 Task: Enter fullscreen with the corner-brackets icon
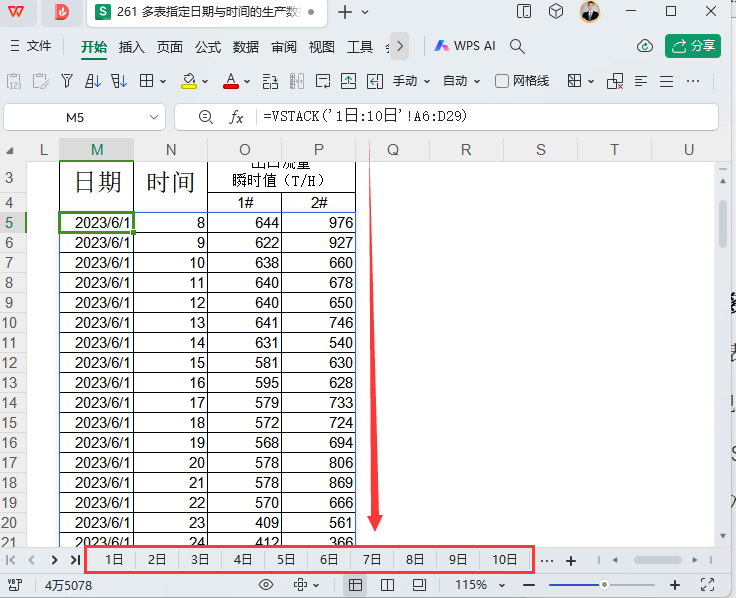[707, 585]
